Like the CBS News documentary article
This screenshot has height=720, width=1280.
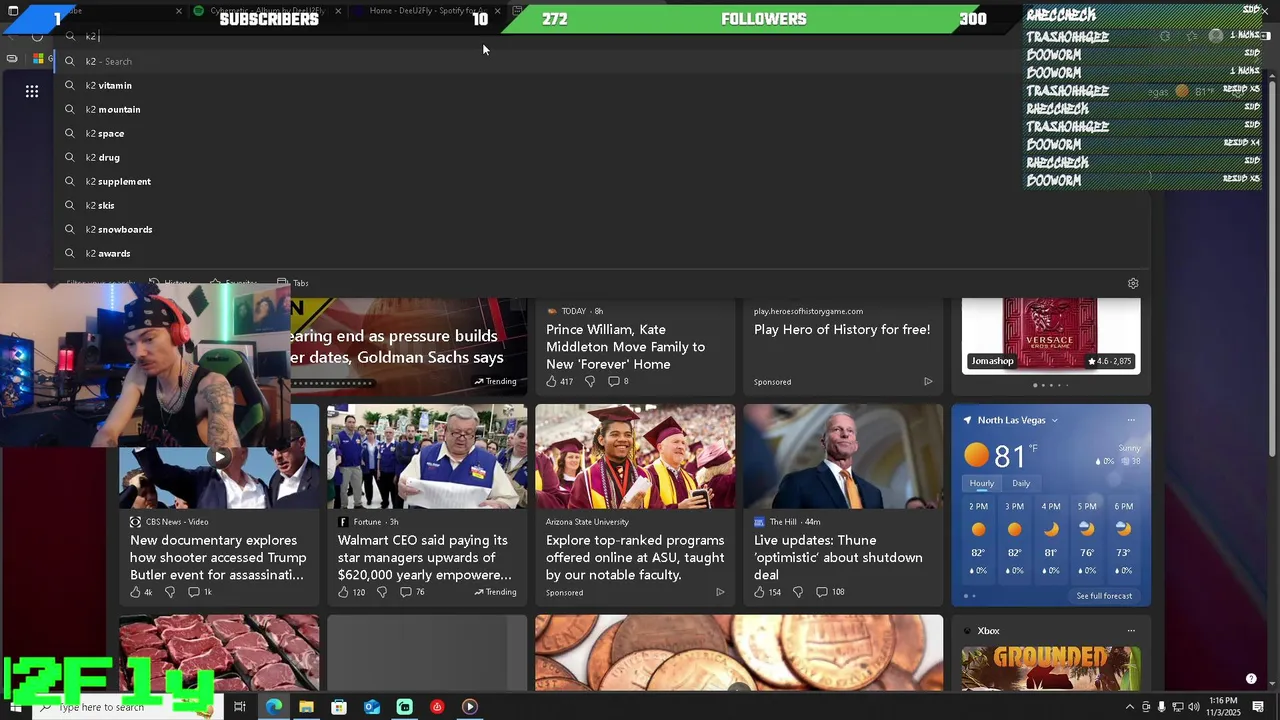(141, 592)
